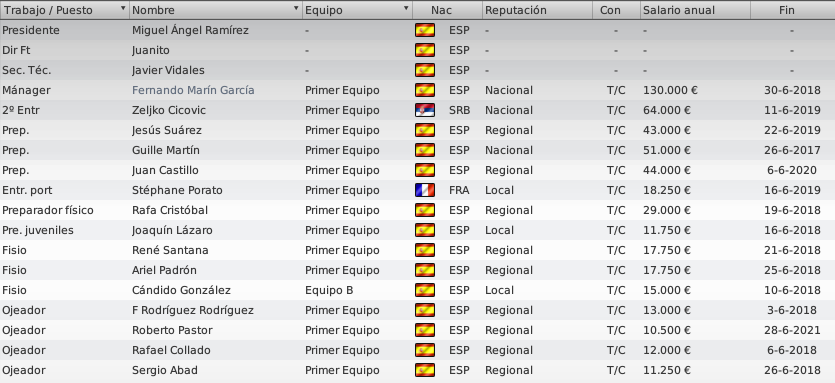
Task: Click the Spanish flag in Fernando Marín García's row
Action: pos(424,90)
